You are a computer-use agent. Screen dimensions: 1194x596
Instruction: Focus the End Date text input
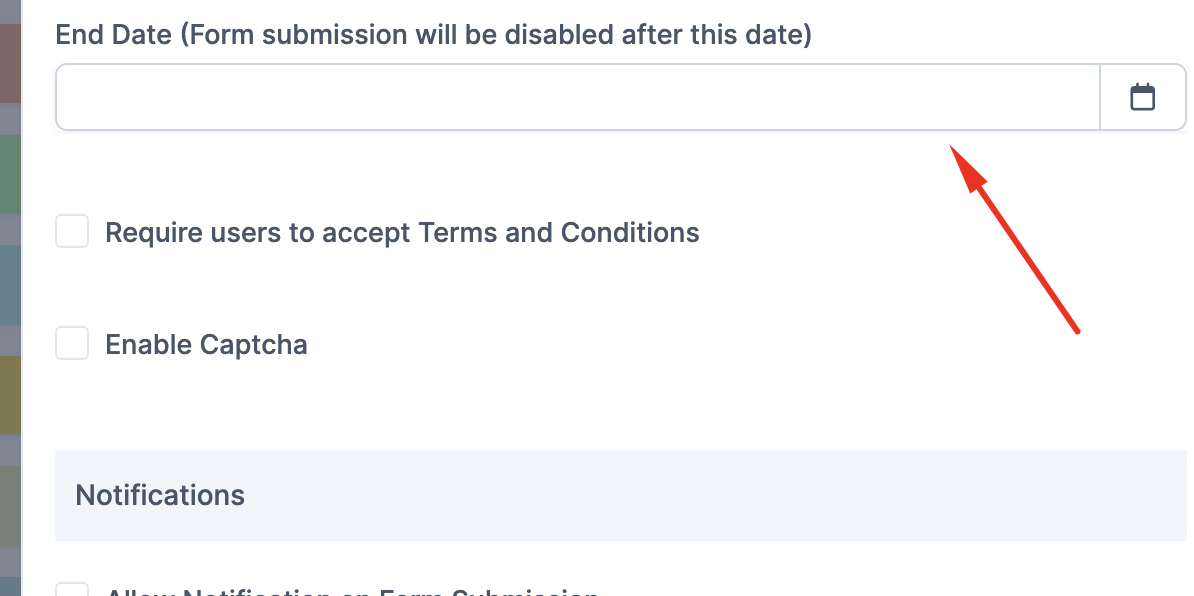[x=578, y=97]
